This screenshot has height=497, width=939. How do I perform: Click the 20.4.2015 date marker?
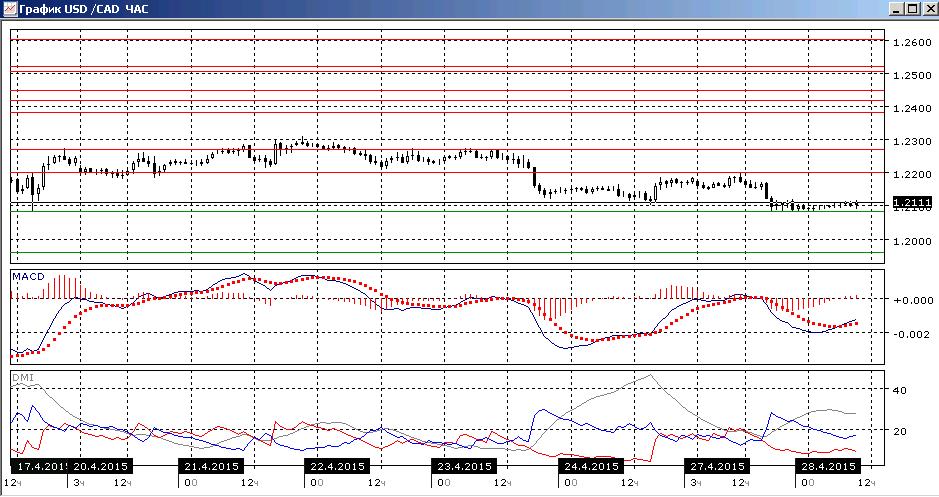[x=100, y=466]
